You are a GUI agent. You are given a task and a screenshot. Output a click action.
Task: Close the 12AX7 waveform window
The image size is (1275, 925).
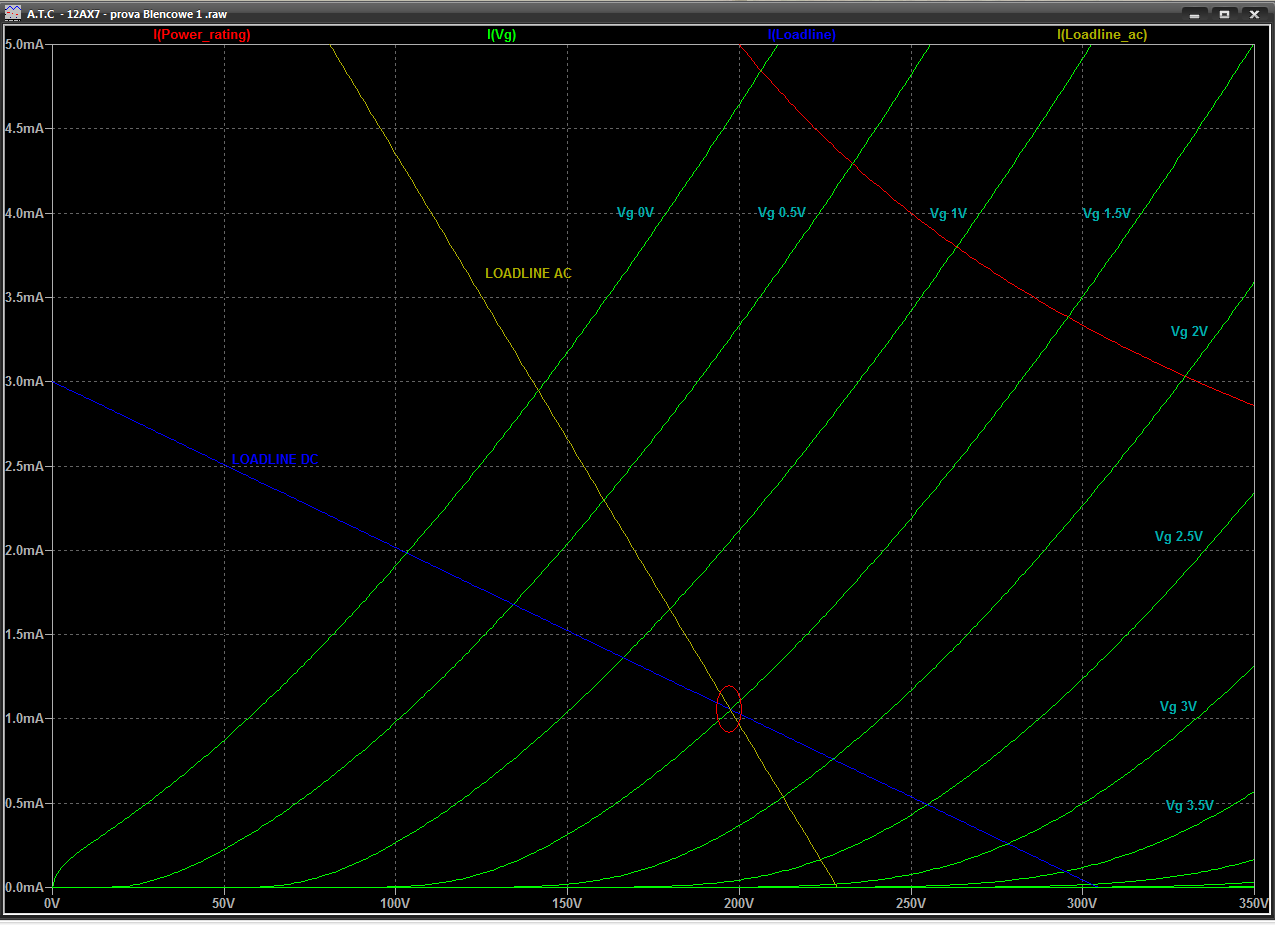click(x=1253, y=14)
